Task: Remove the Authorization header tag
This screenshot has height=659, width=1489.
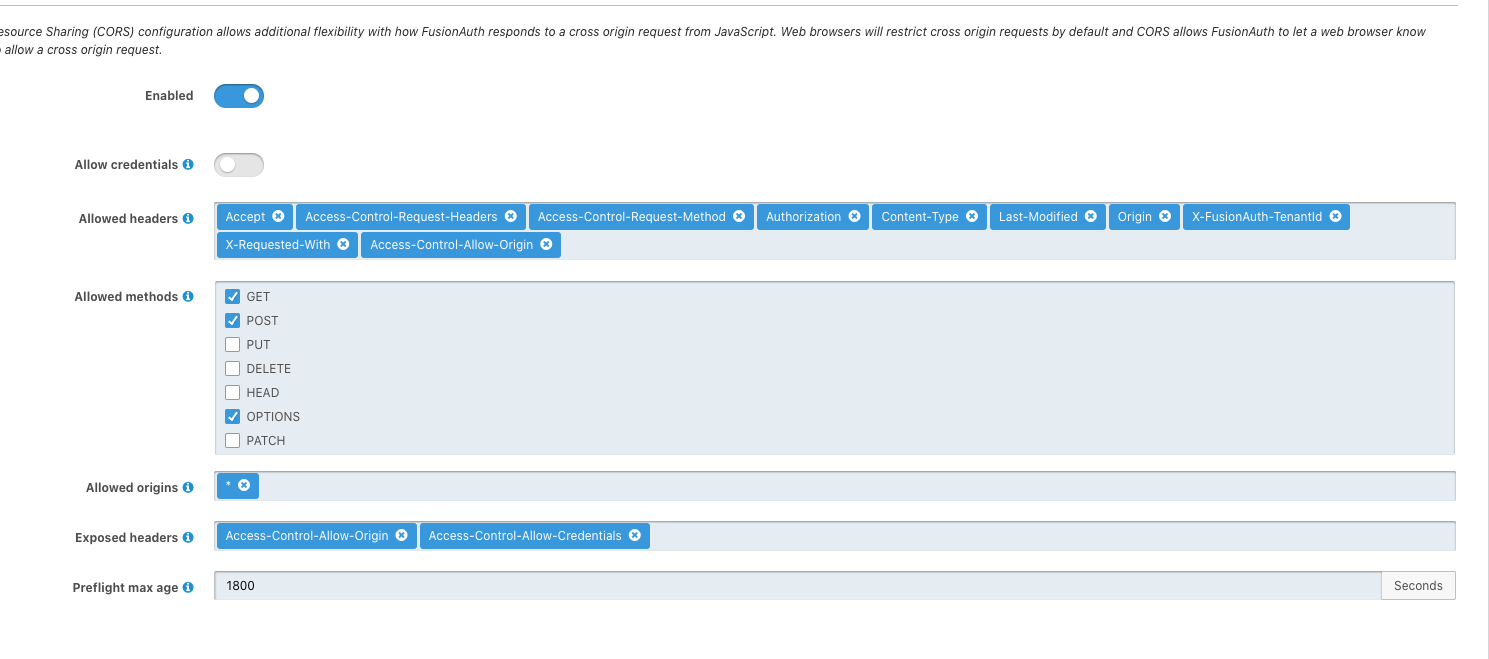Action: pos(854,217)
